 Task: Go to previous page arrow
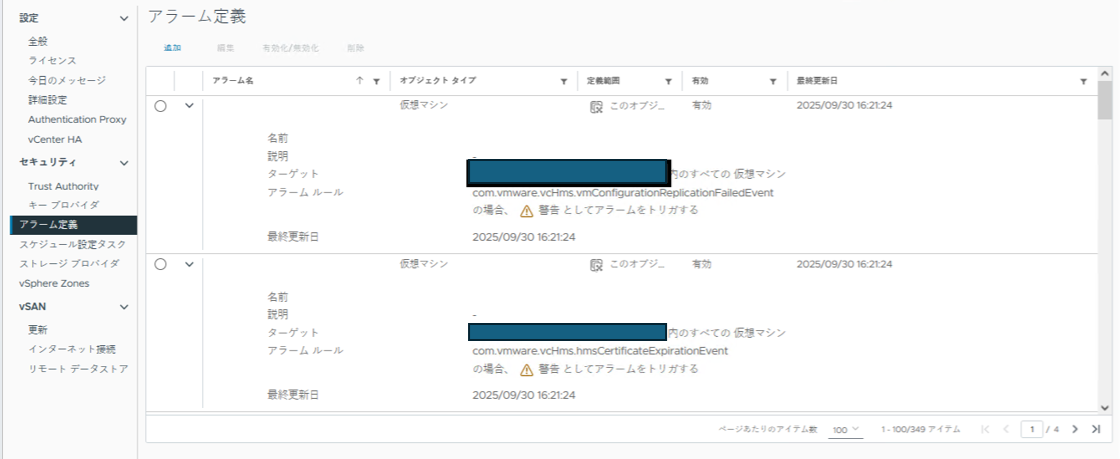pos(1006,429)
